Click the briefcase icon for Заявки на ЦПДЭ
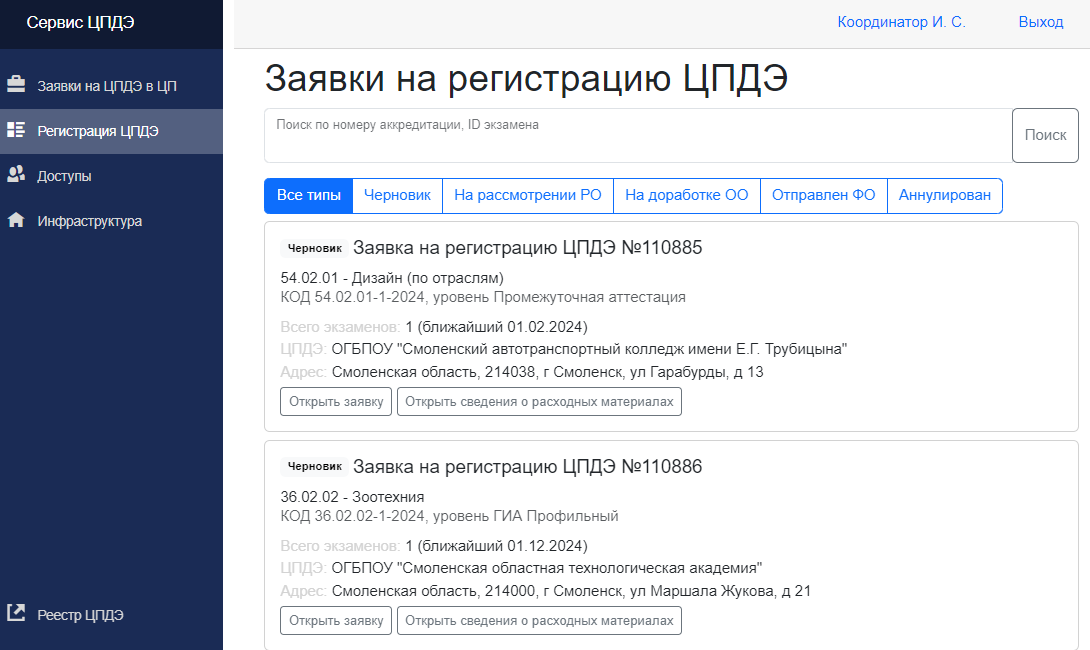This screenshot has height=650, width=1090. 16,85
